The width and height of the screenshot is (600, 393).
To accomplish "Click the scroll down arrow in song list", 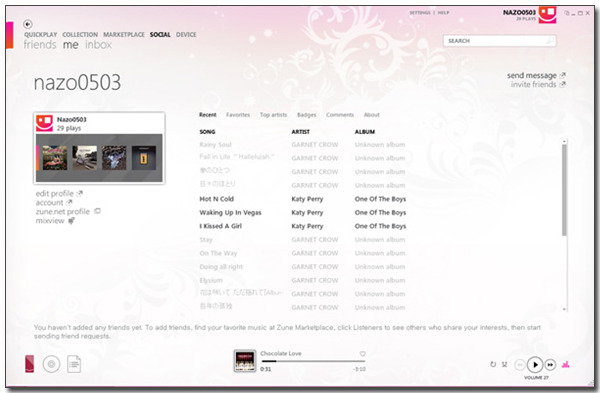I will [564, 309].
